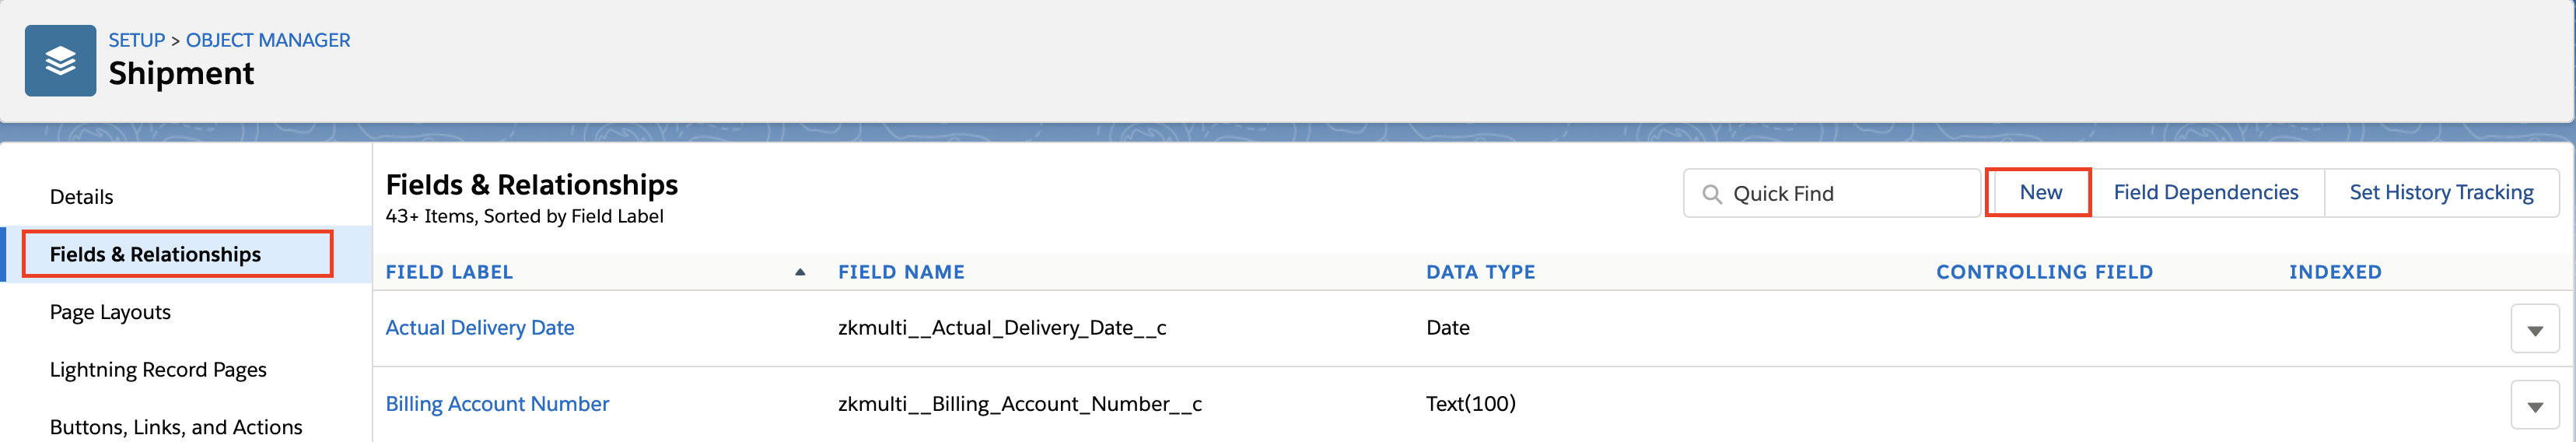Click the Set History Tracking button

point(2440,192)
